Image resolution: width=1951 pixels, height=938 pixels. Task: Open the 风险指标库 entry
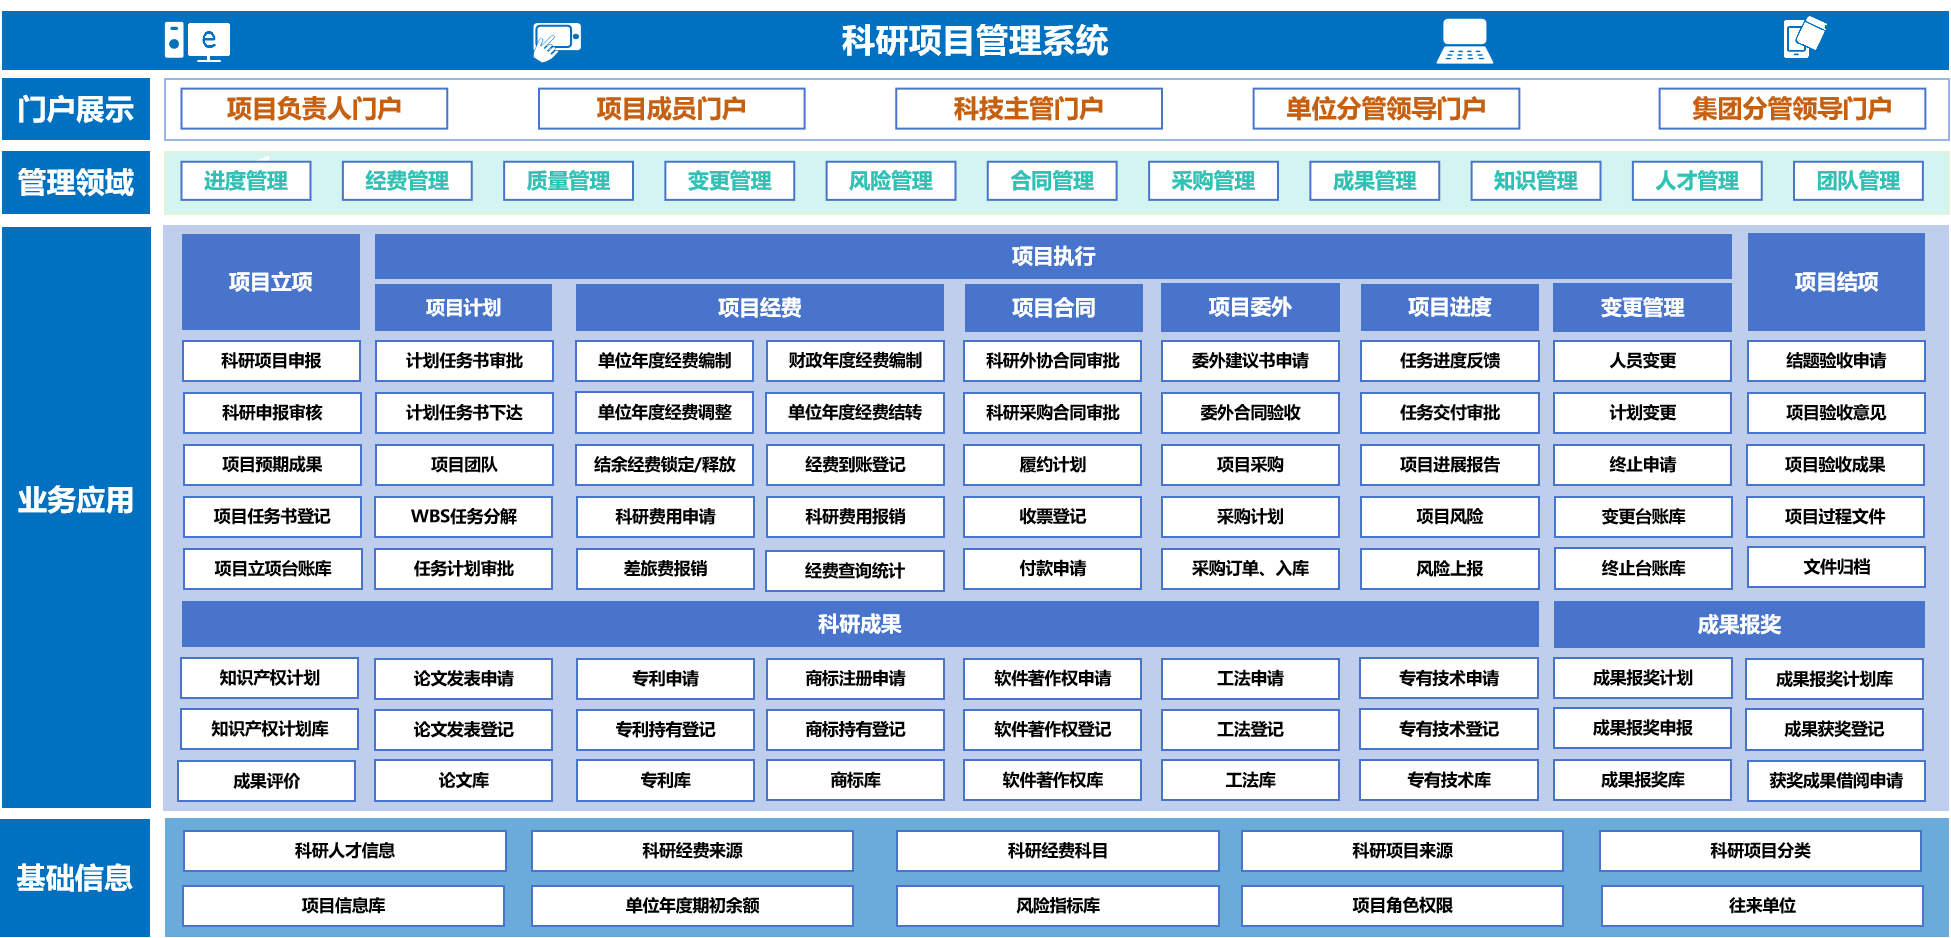tap(1057, 906)
